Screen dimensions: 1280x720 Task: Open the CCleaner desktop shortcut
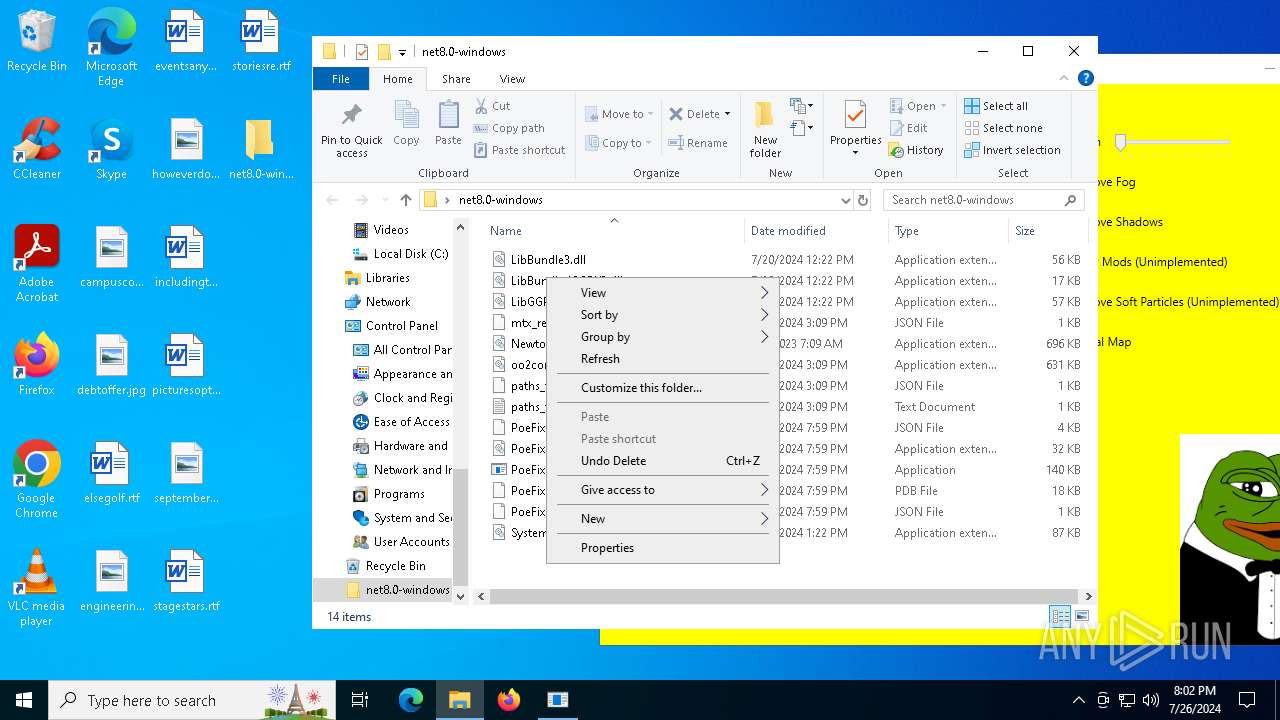click(37, 149)
